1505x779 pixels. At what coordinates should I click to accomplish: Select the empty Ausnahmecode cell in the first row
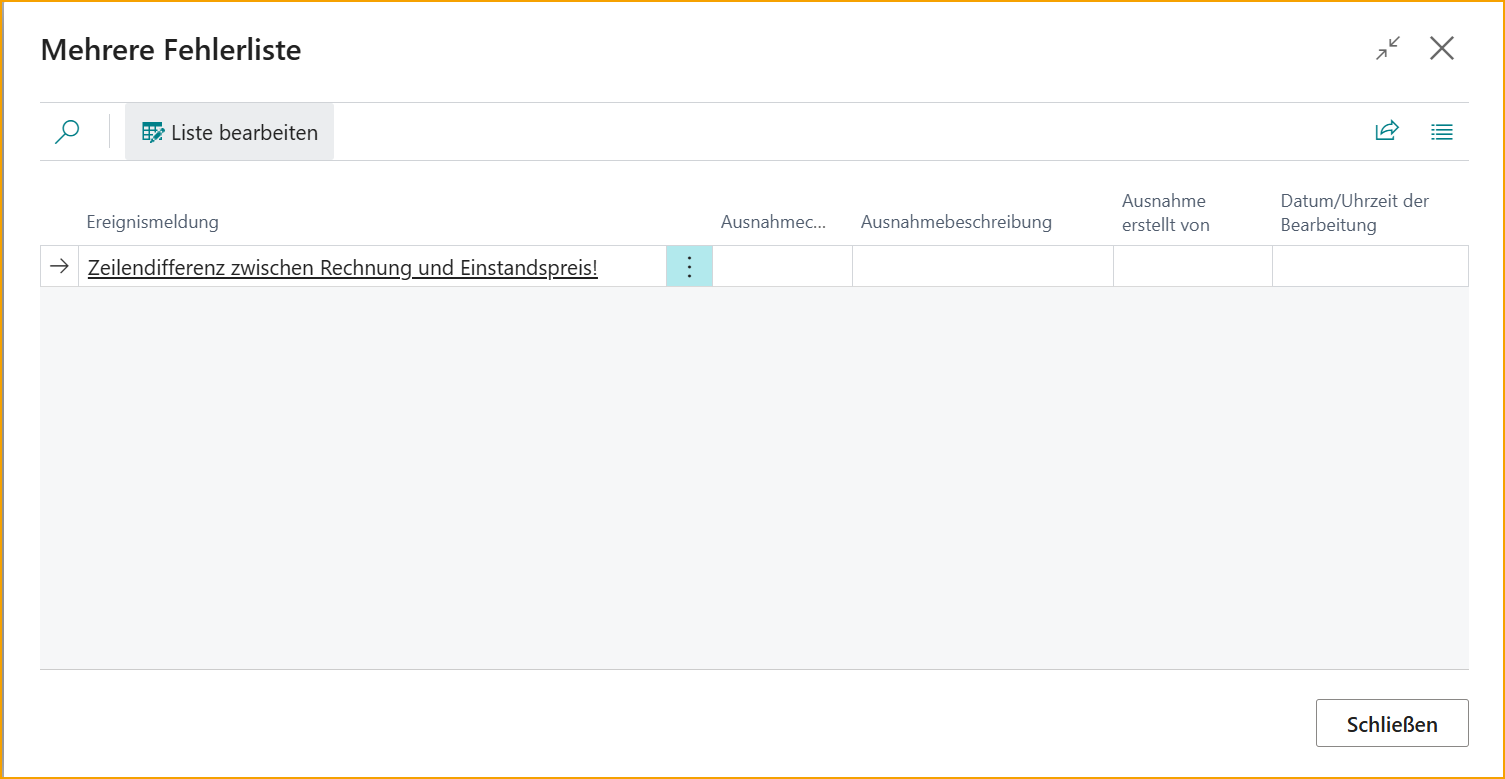(x=782, y=267)
